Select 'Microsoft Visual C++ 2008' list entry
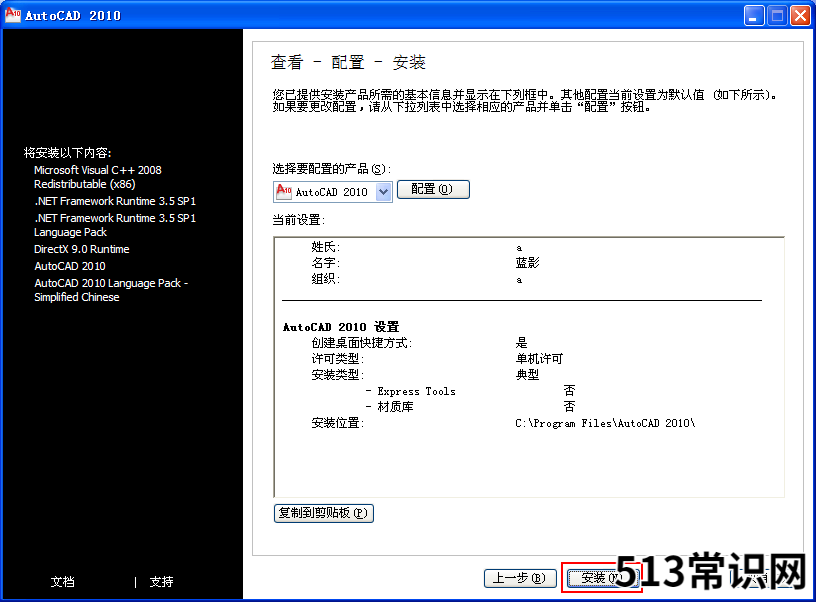This screenshot has width=816, height=602. (98, 177)
